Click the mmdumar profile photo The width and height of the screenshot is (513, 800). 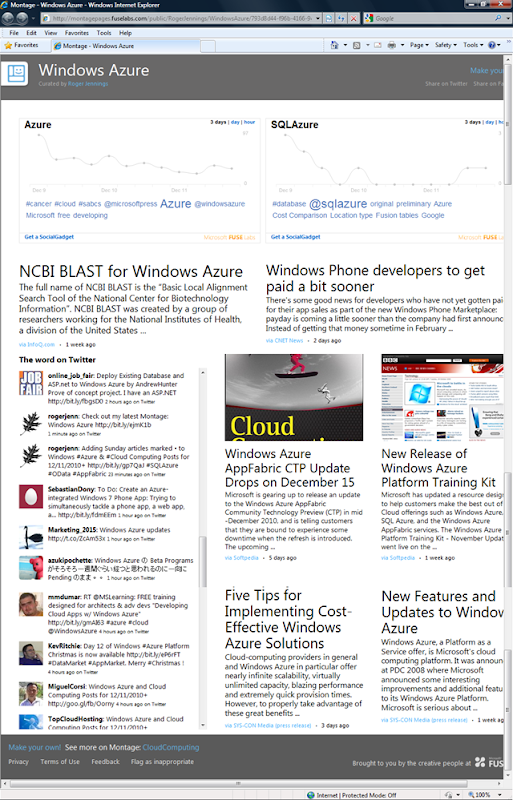click(x=31, y=605)
